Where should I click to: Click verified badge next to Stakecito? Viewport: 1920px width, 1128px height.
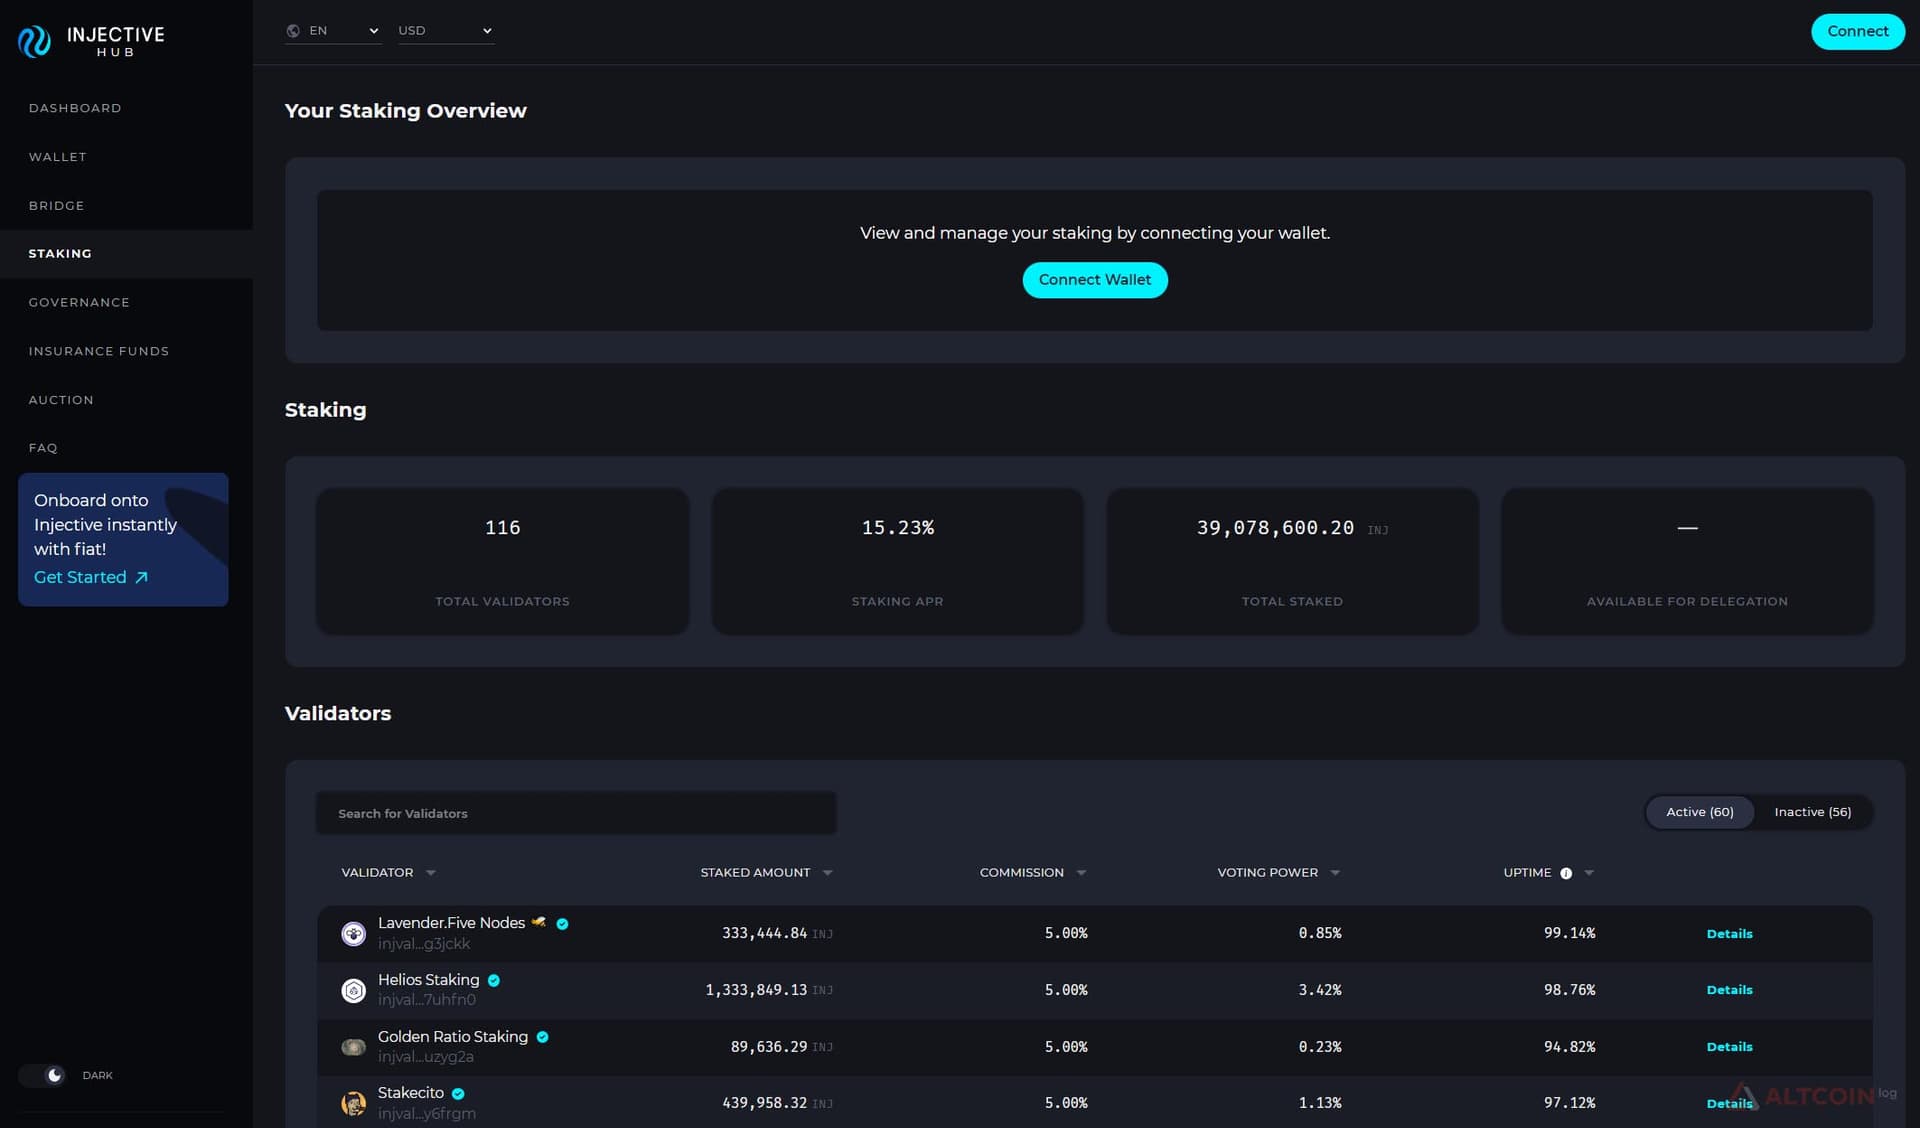click(x=458, y=1094)
